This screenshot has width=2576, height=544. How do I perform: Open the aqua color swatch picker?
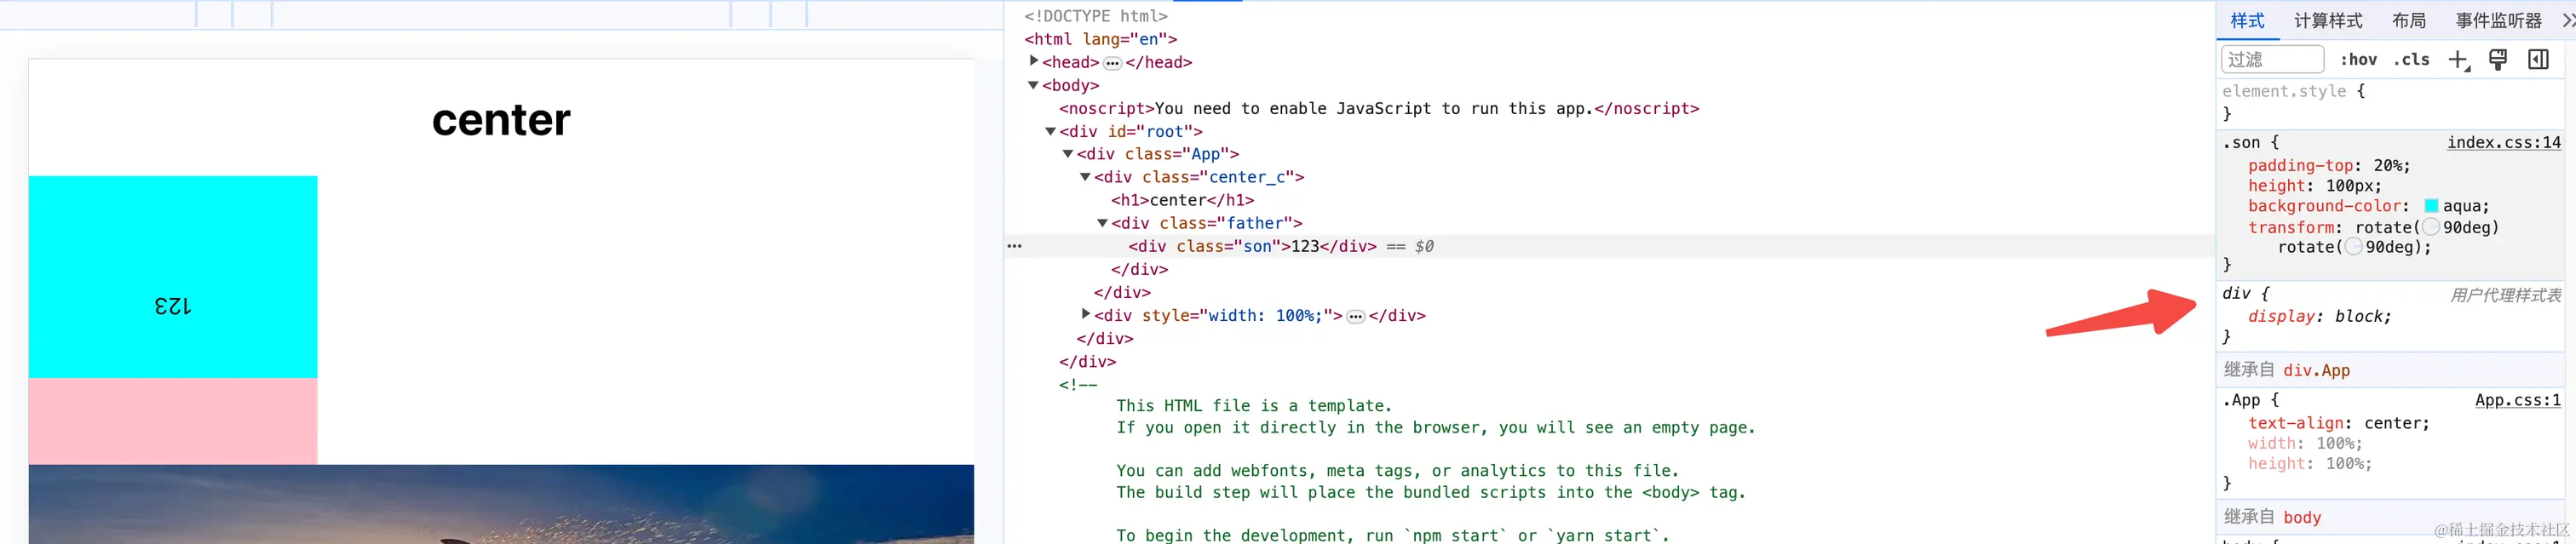pyautogui.click(x=2431, y=206)
